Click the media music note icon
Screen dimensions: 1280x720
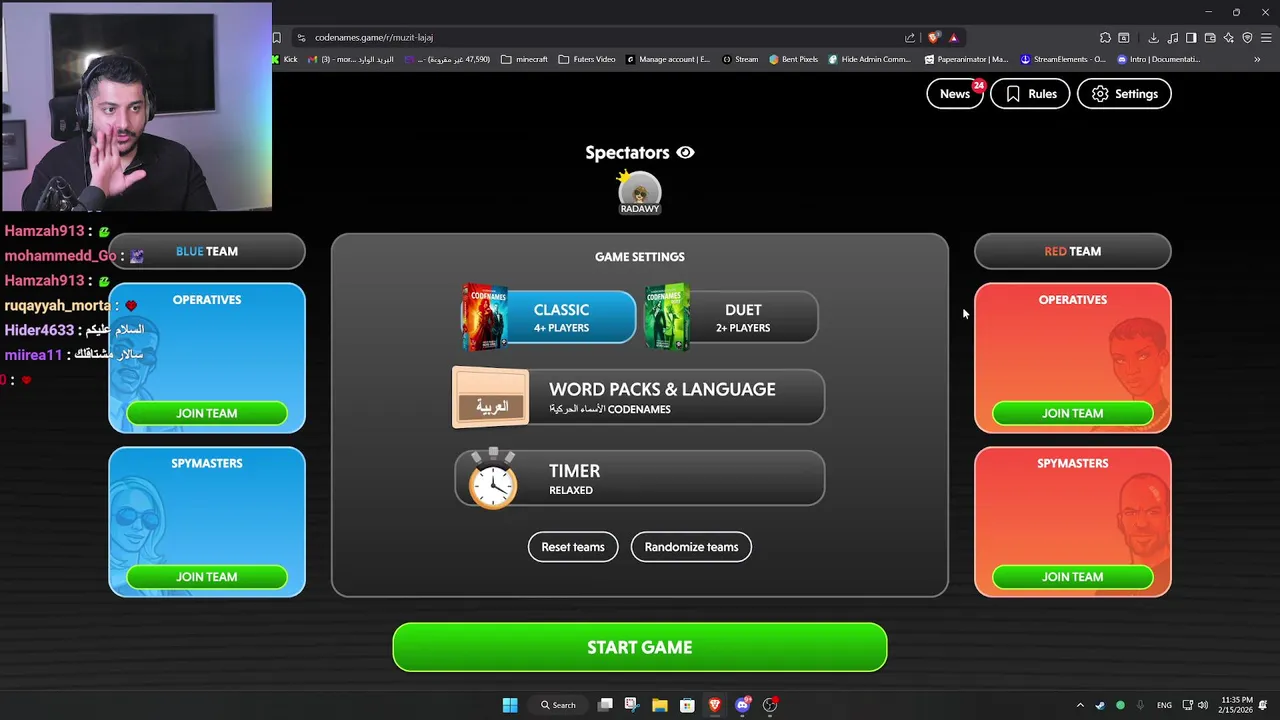pyautogui.click(x=1172, y=38)
